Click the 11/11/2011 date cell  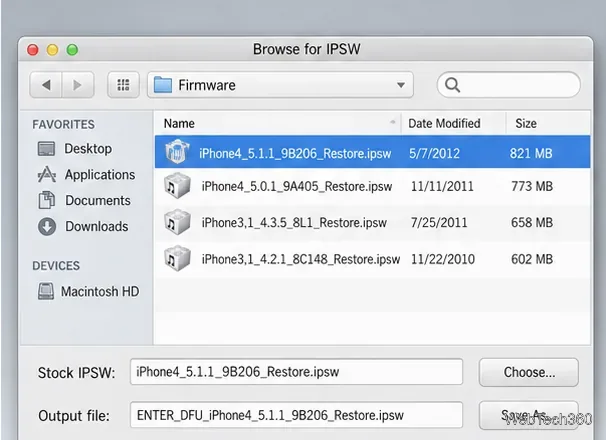pos(442,186)
